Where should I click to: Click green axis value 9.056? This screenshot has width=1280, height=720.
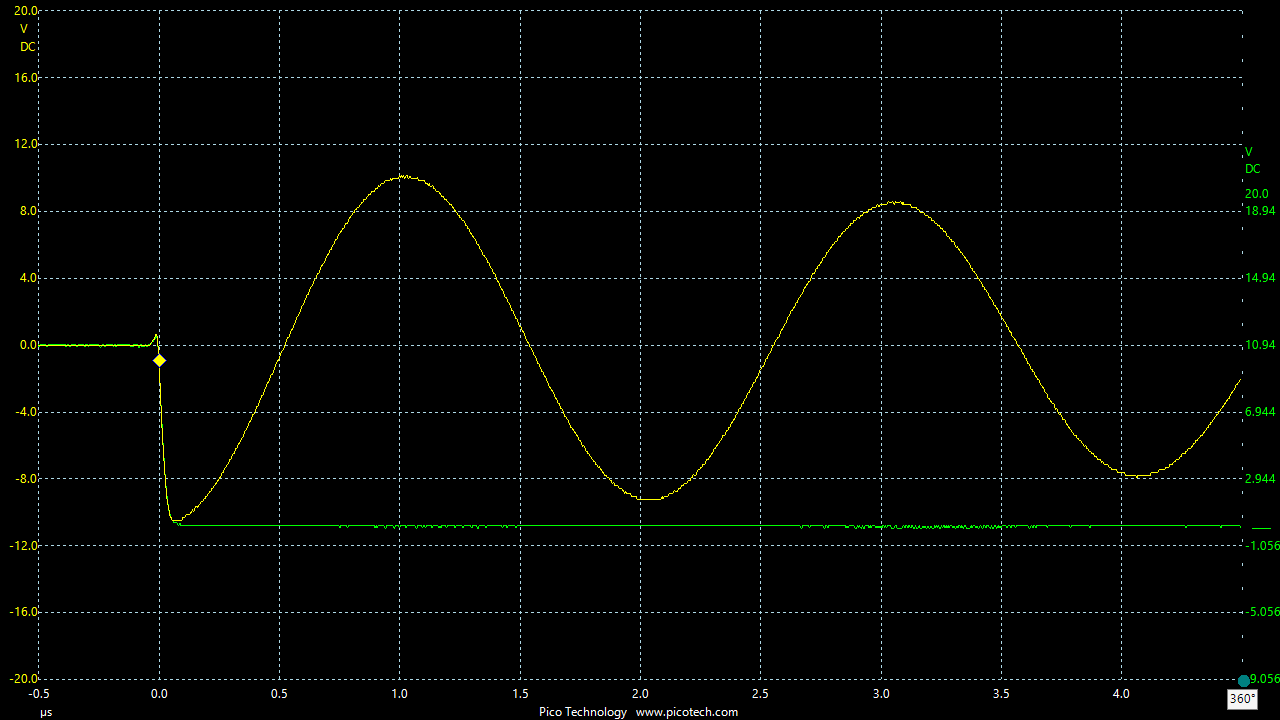click(1264, 679)
